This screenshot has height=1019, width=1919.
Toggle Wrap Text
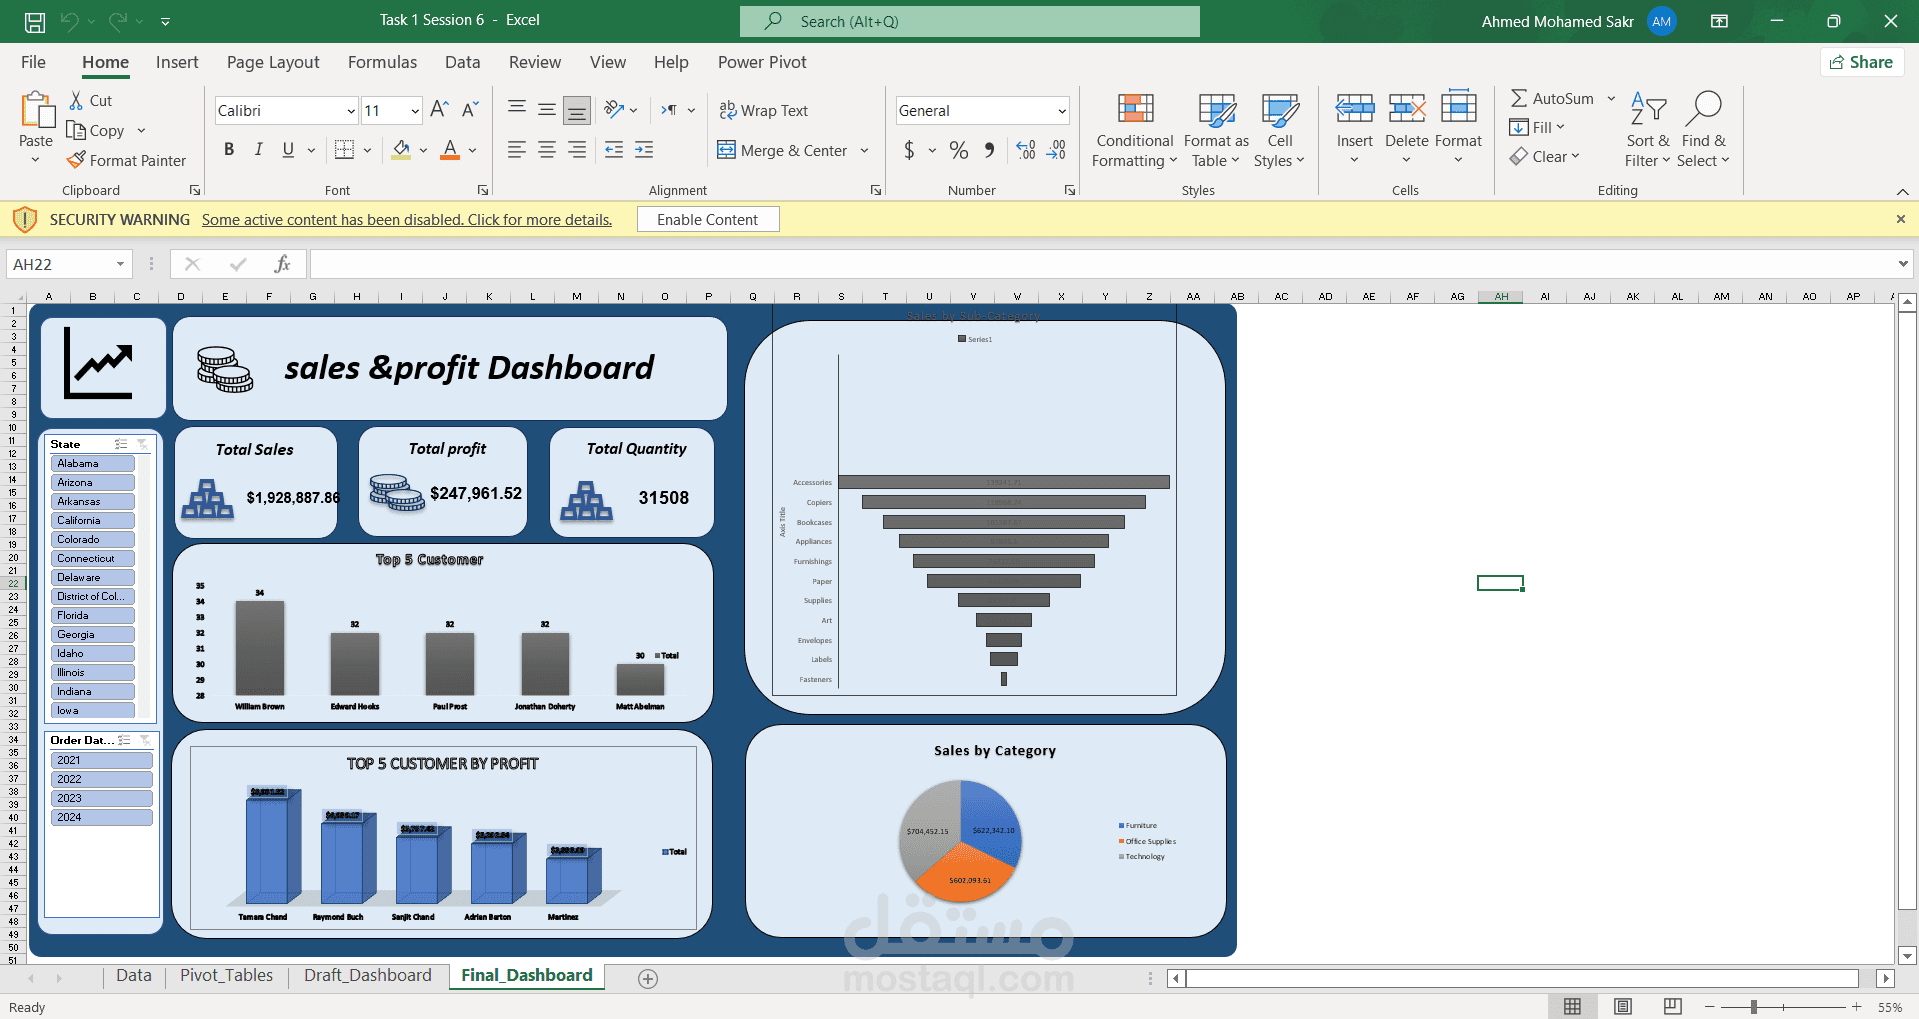coord(763,110)
